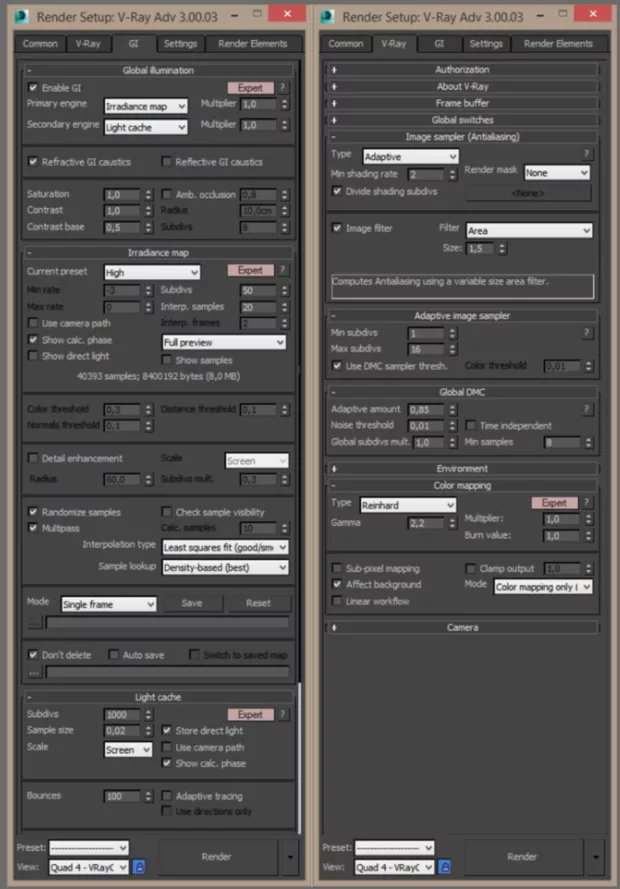The image size is (620, 889).
Task: Disable the Enable GI checkbox
Action: point(33,88)
